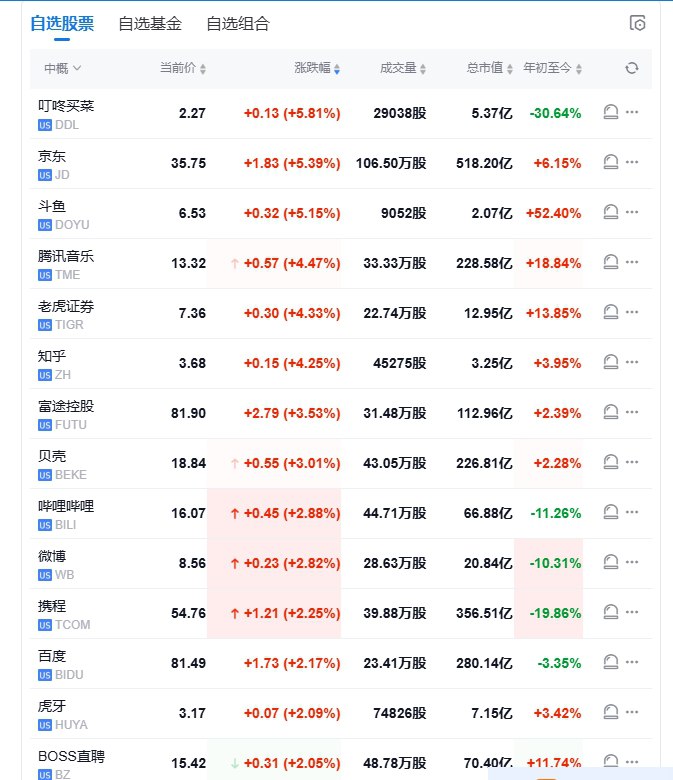The image size is (673, 780).
Task: Set a price alert for 贝壳 BEKE
Action: [611, 462]
